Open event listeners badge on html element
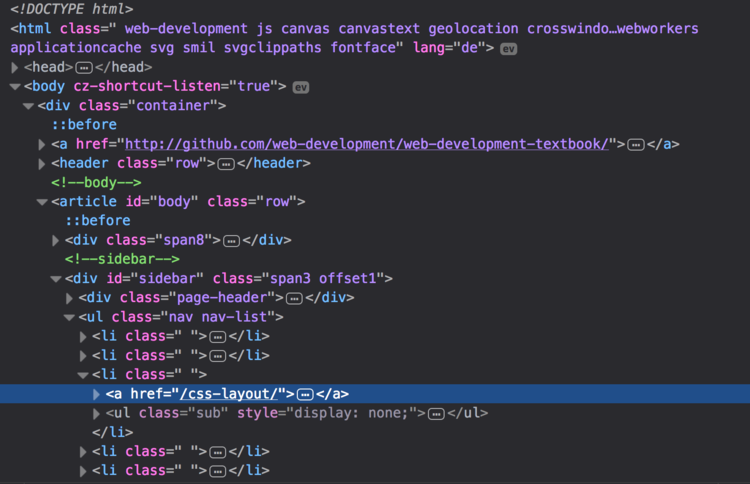This screenshot has width=750, height=484. click(x=508, y=49)
